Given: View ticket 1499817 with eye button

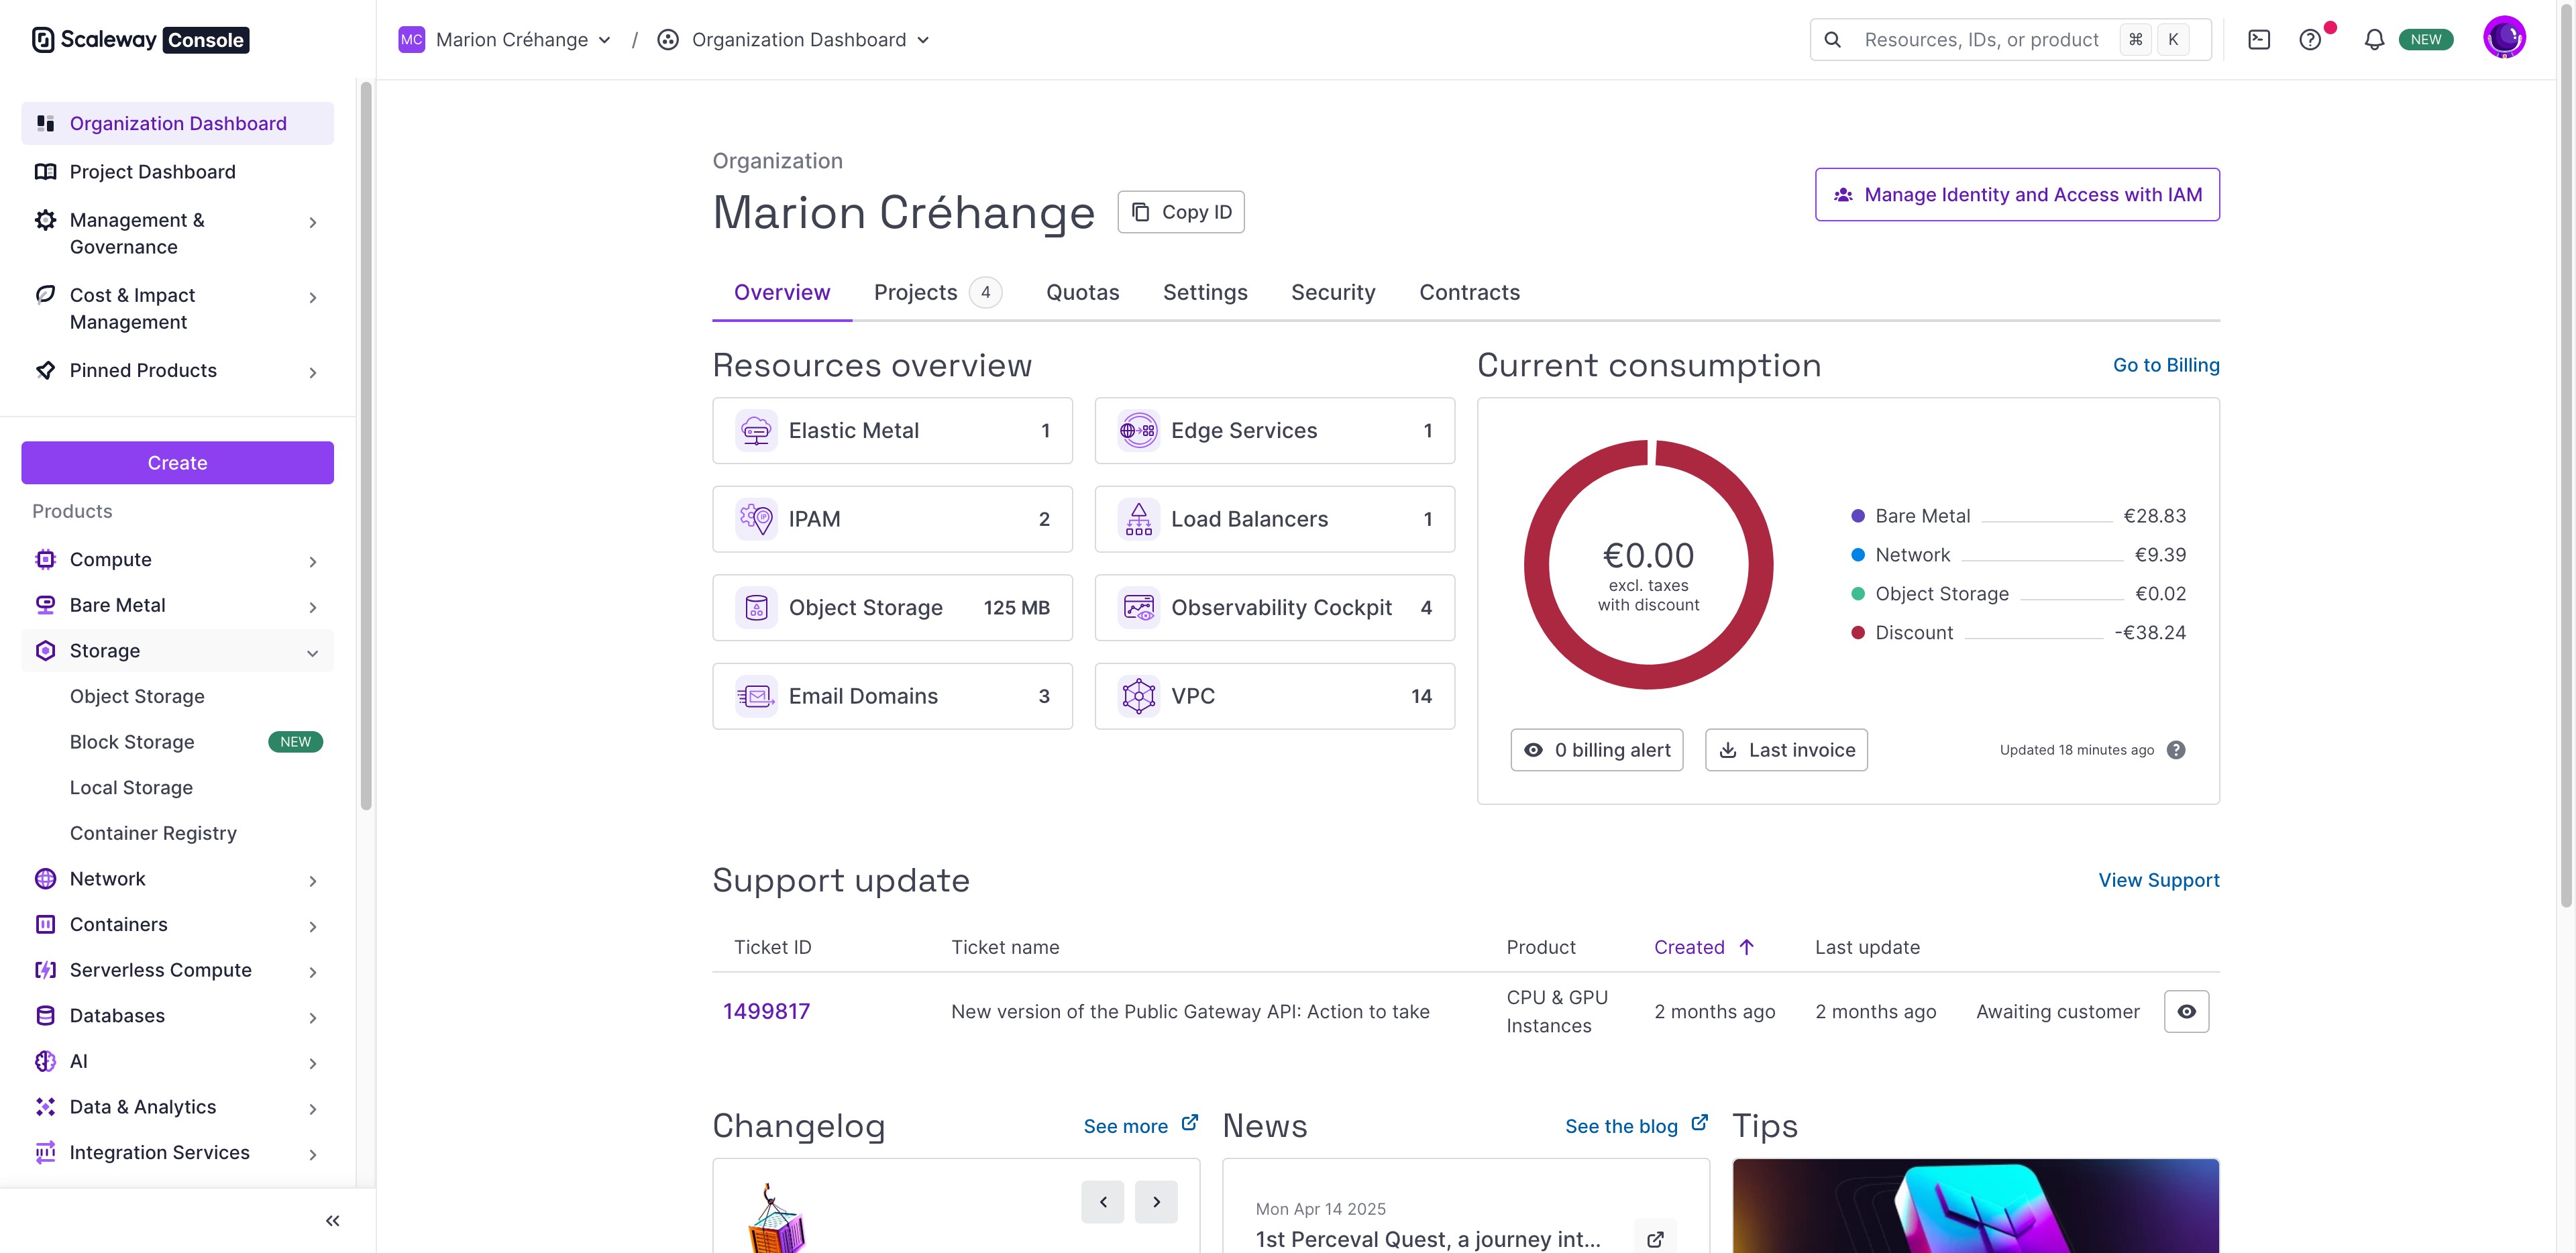Looking at the screenshot, I should [x=2186, y=1012].
